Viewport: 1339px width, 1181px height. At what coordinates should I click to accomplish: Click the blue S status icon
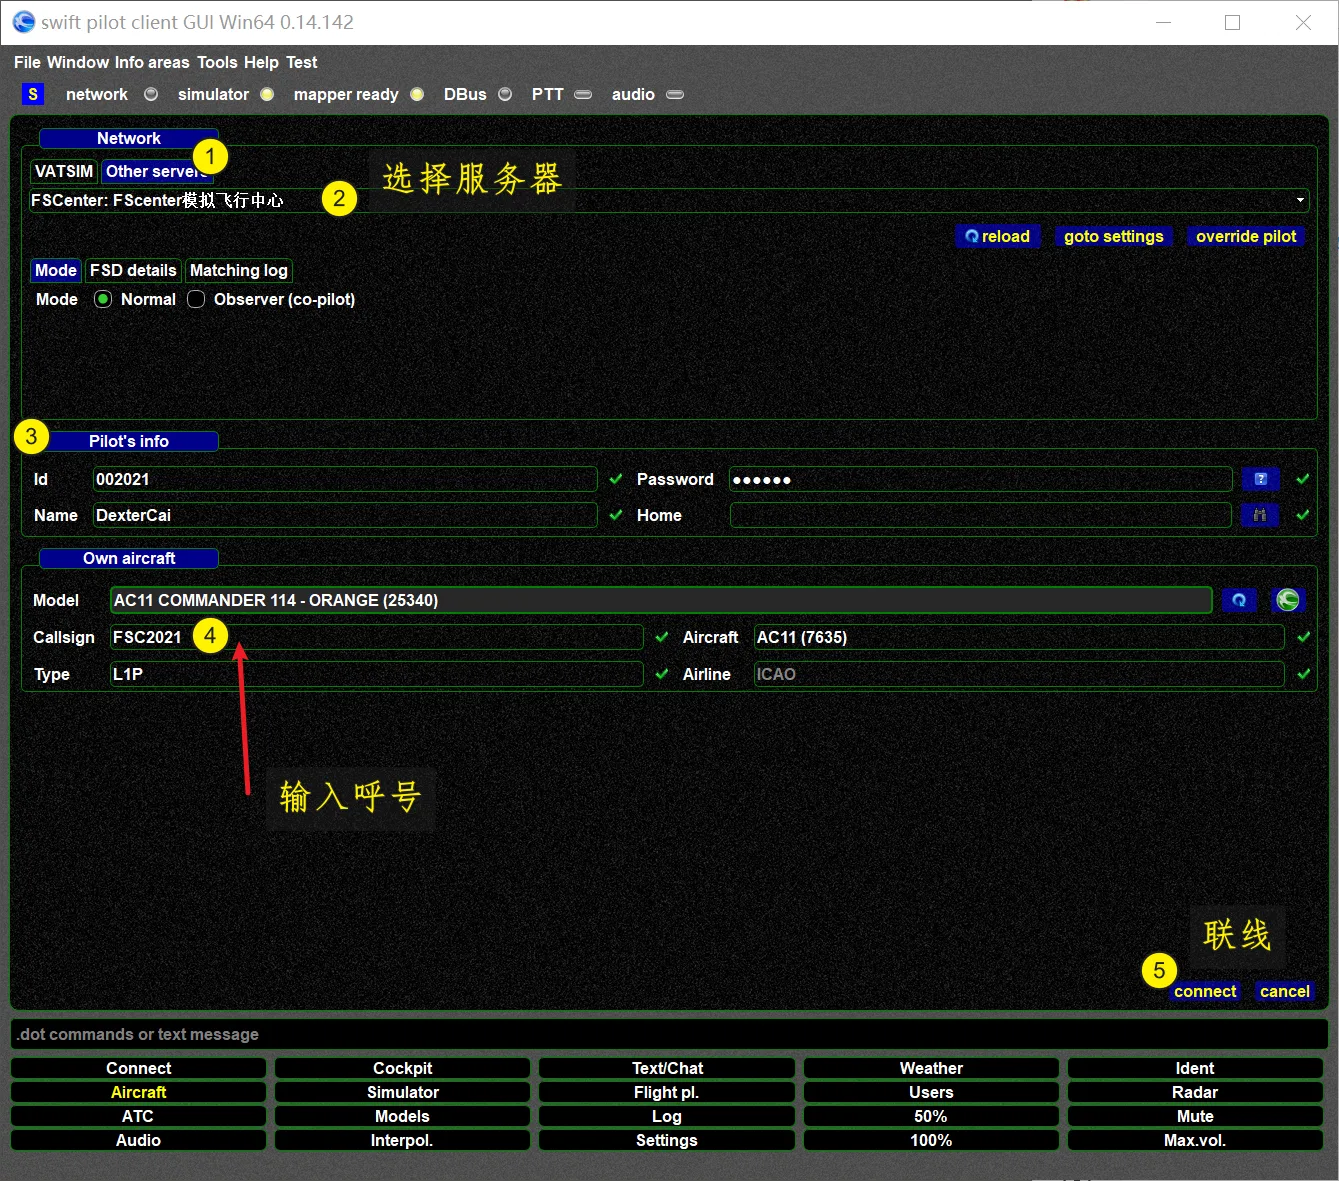pos(33,94)
